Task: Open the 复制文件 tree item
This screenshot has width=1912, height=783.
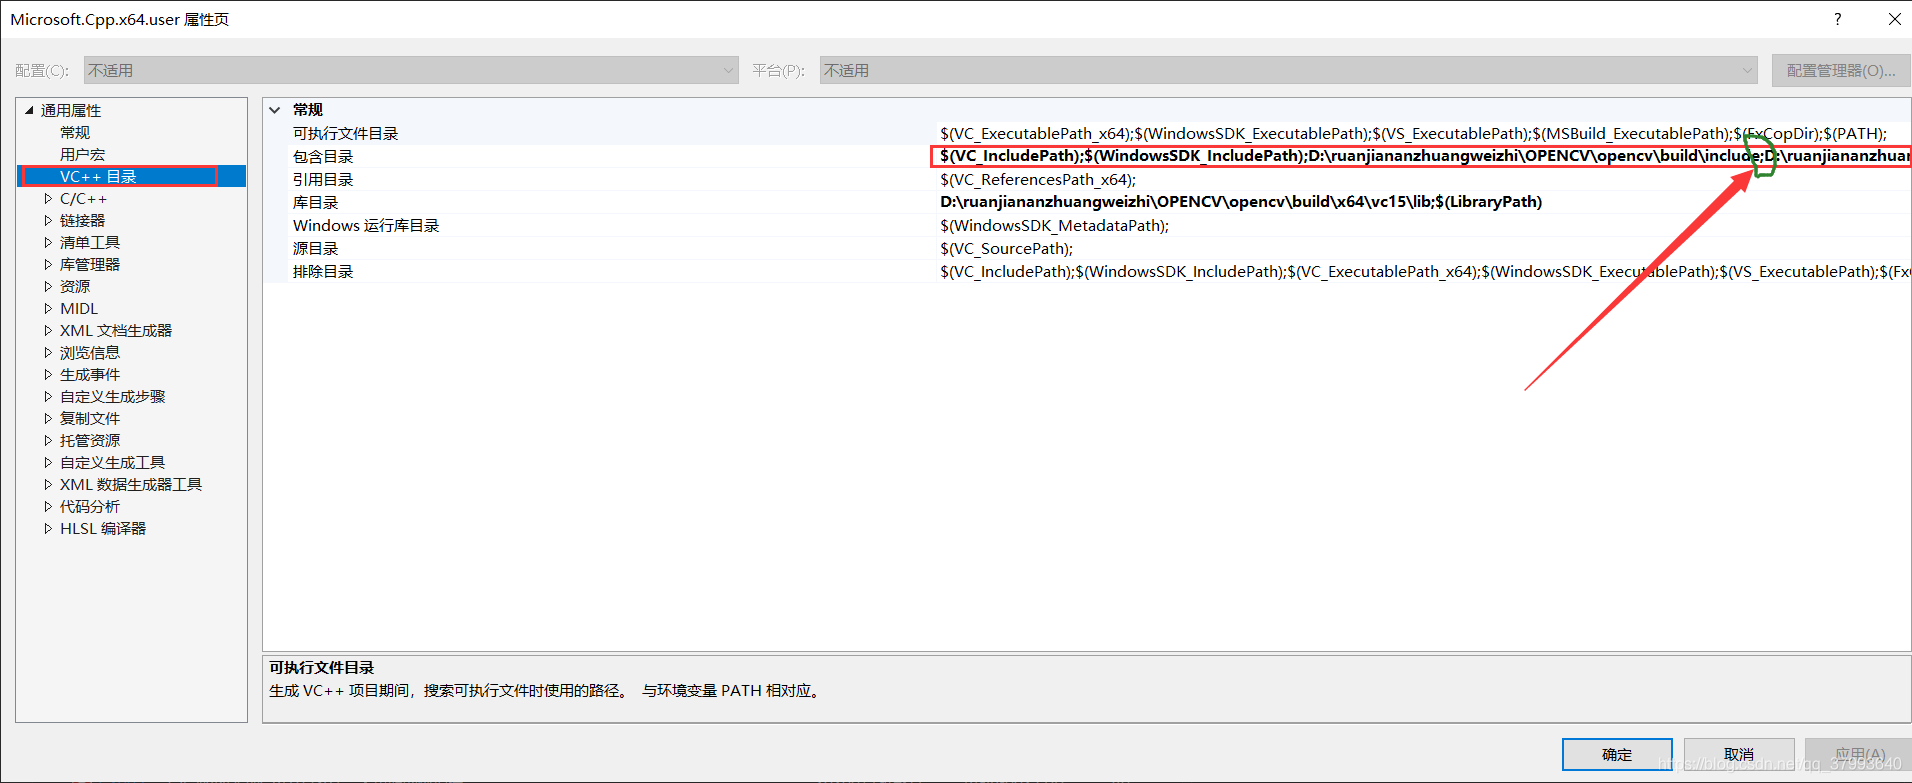Action: click(90, 418)
